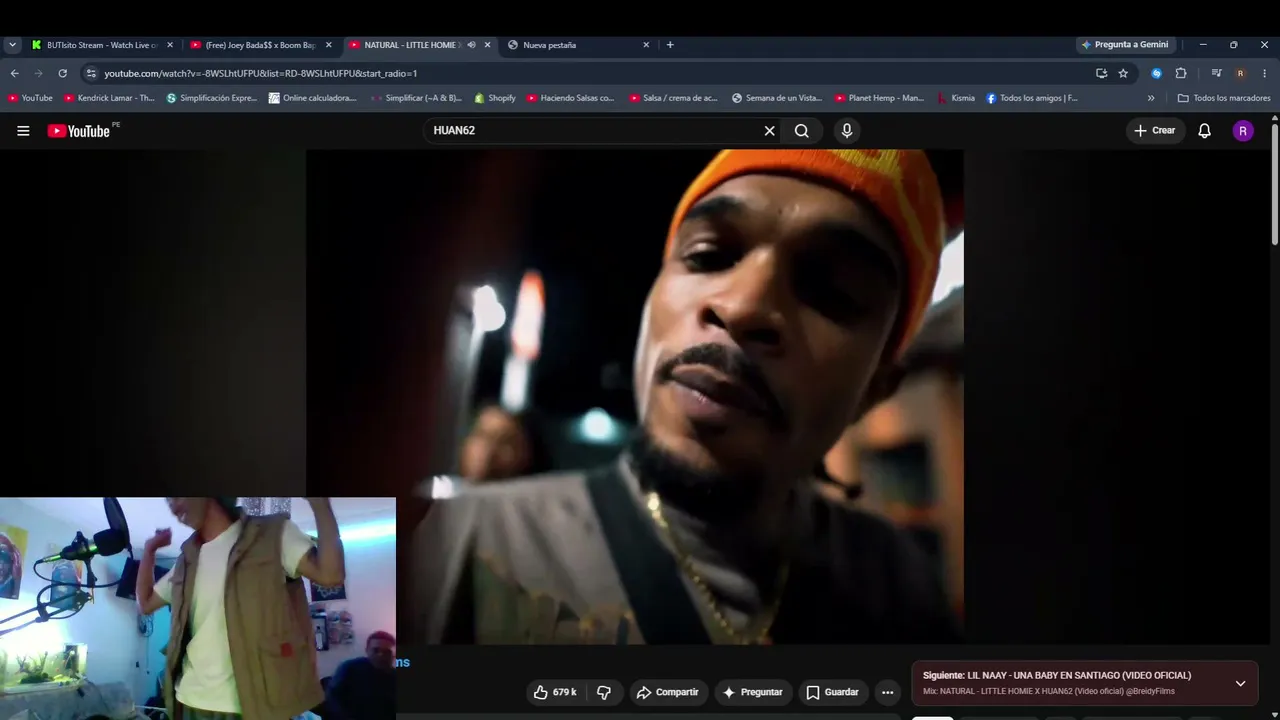Viewport: 1280px width, 720px height.
Task: Show more hidden bookmarks chevron
Action: click(1151, 98)
